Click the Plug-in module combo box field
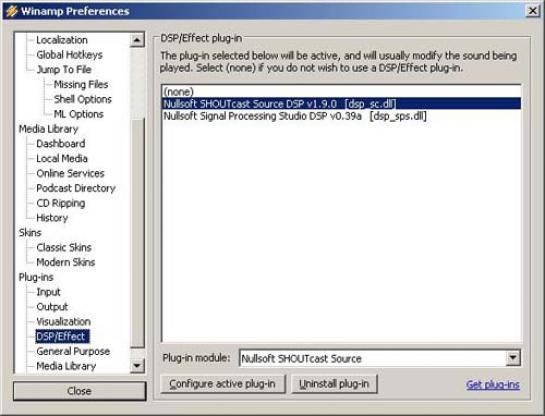Viewport: 545px width, 416px height. coord(373,358)
